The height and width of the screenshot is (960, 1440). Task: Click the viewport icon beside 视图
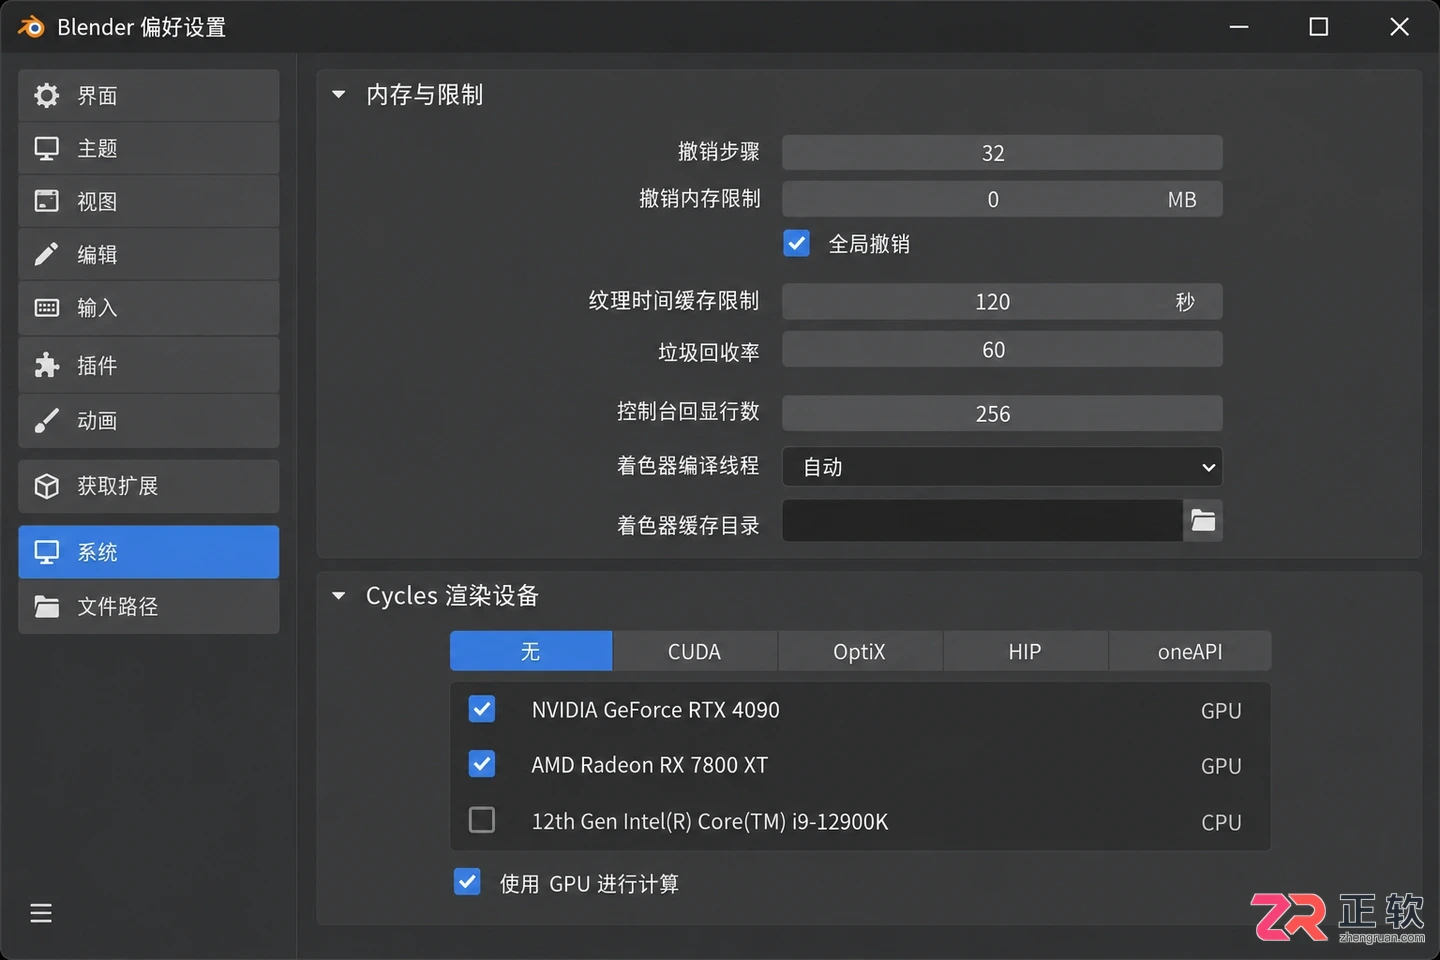(46, 201)
